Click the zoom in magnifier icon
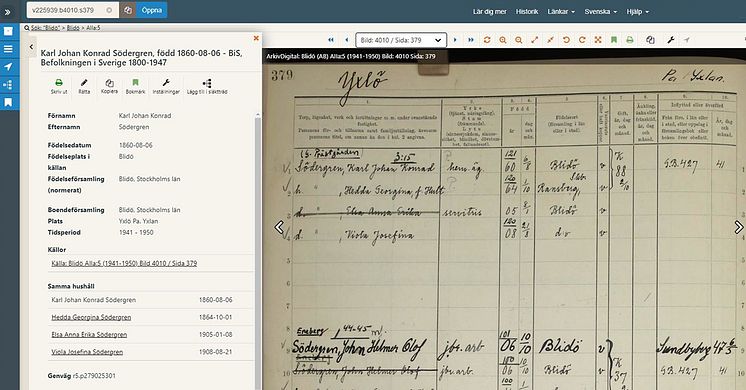The height and width of the screenshot is (390, 746). pyautogui.click(x=502, y=40)
